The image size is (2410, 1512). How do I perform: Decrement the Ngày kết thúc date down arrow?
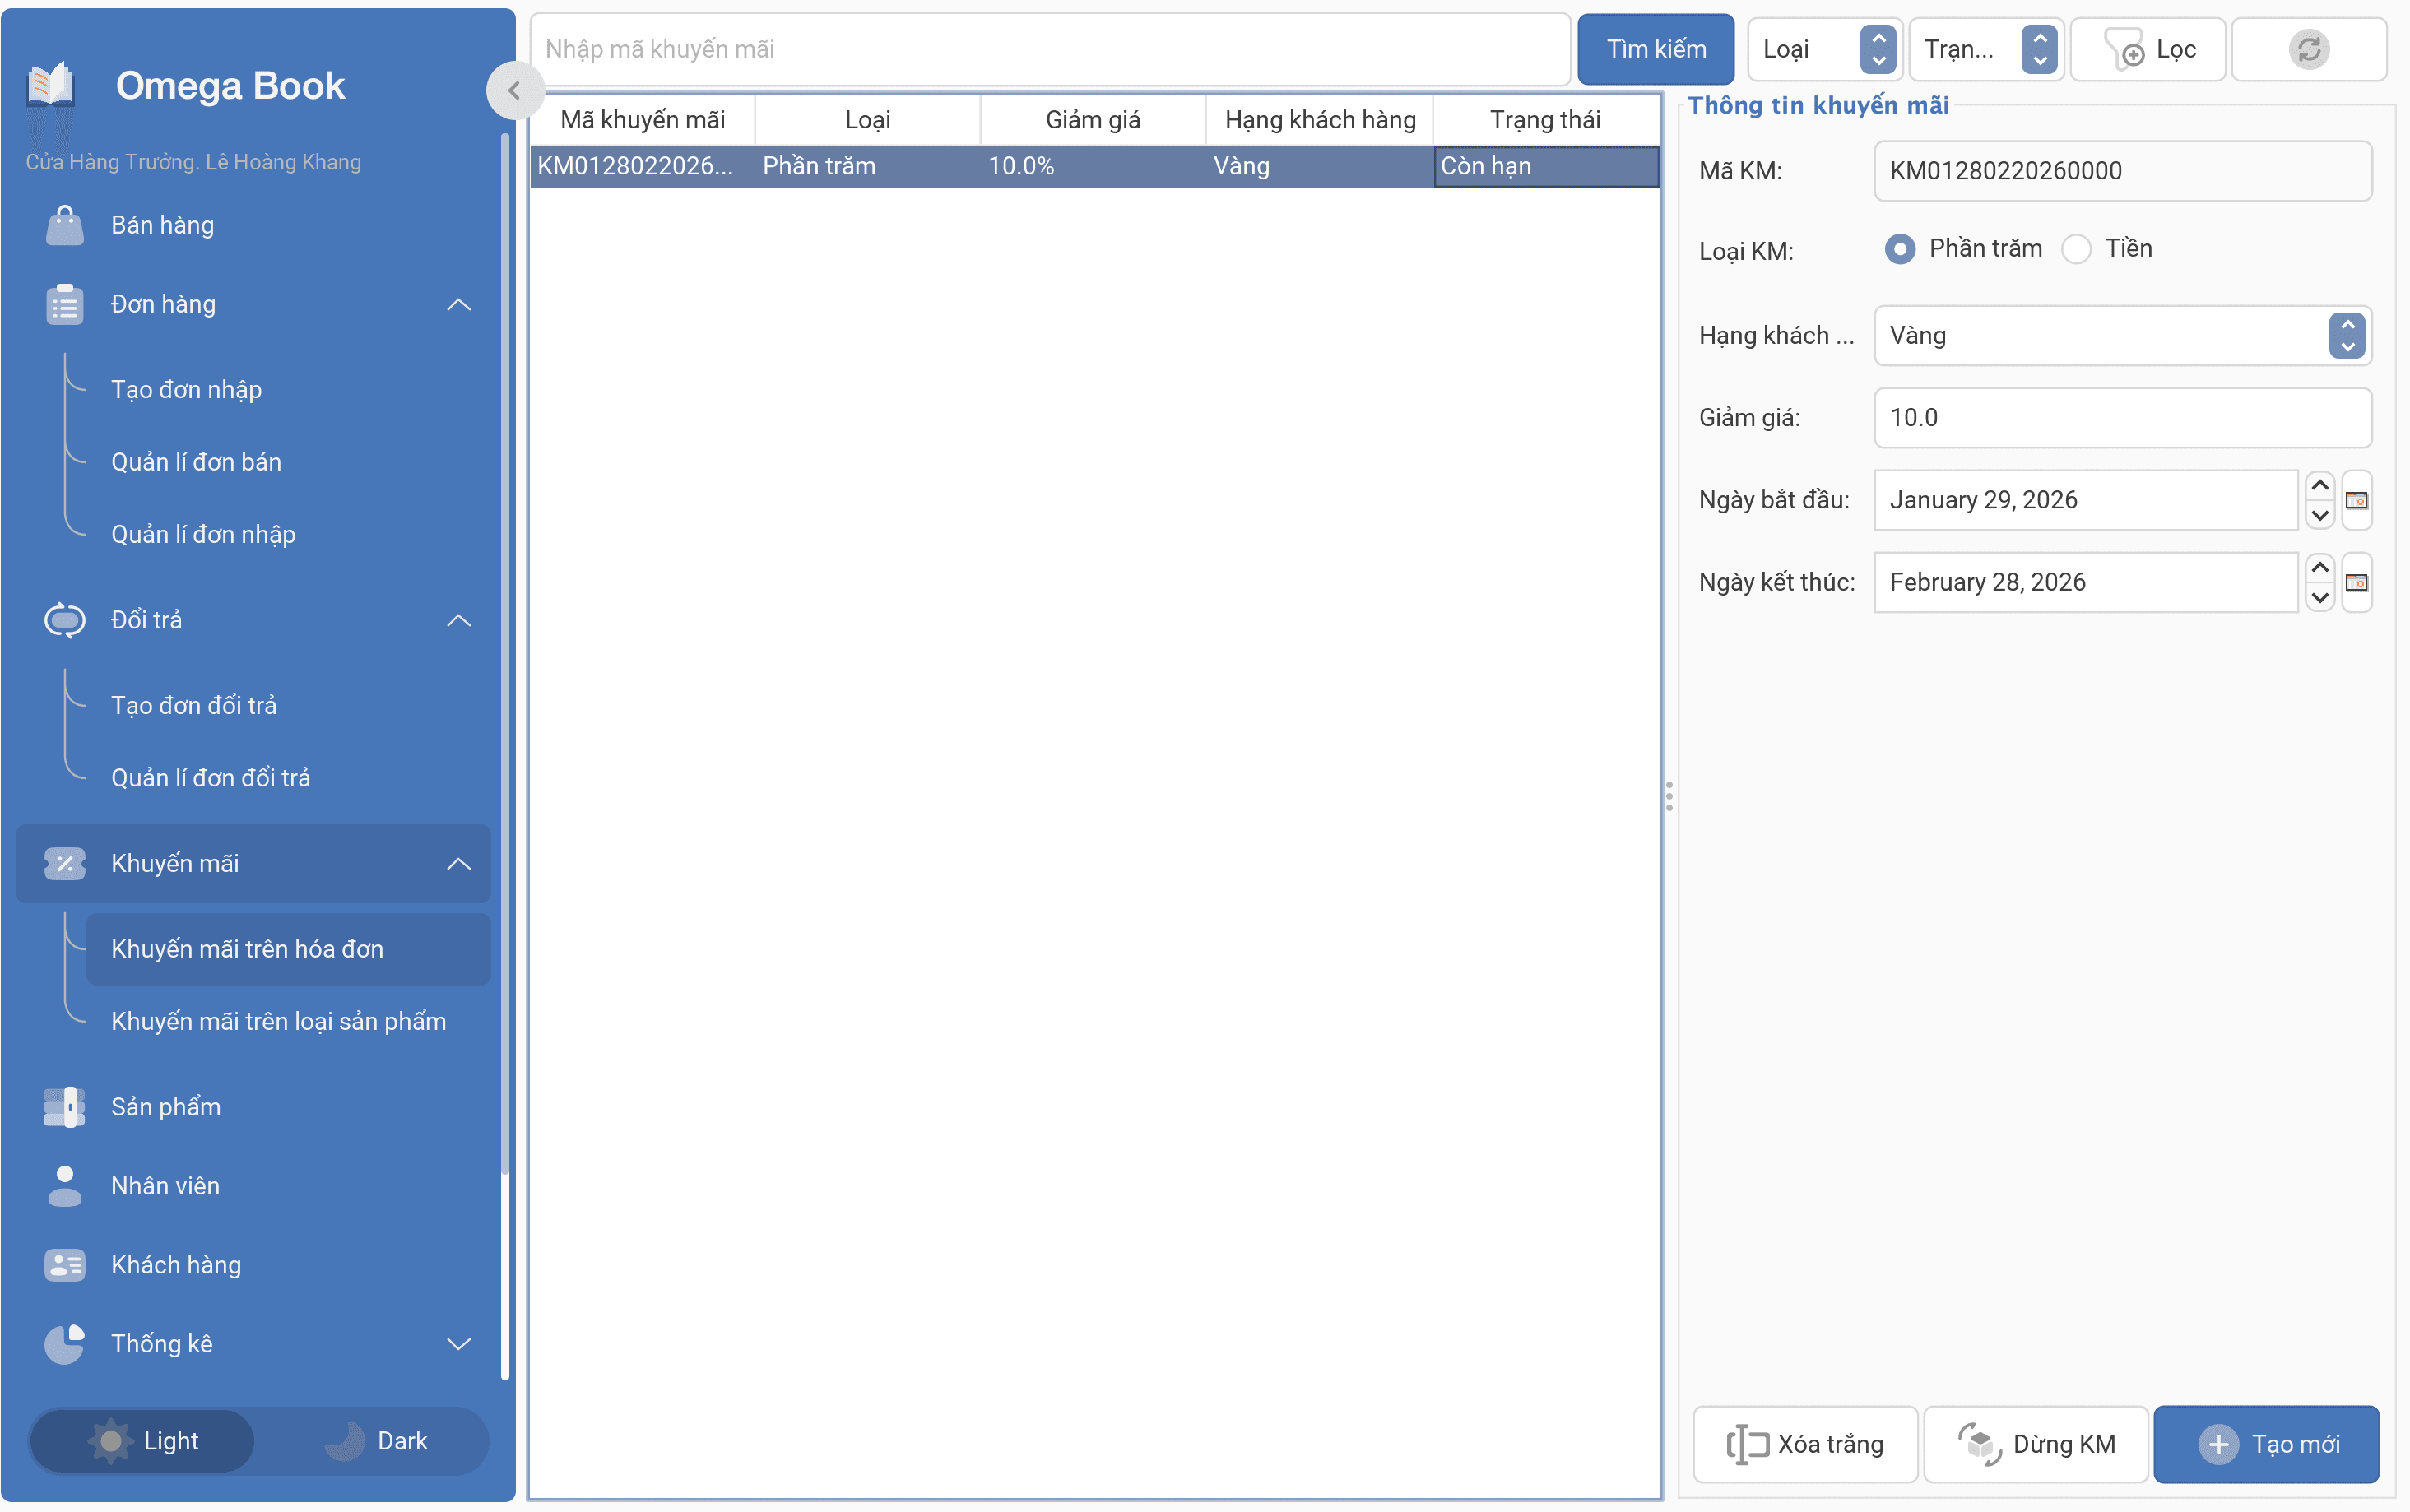coord(2320,598)
